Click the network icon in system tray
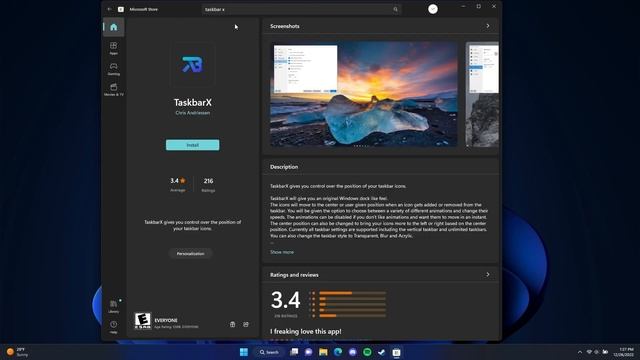The height and width of the screenshot is (360, 640). coord(589,352)
